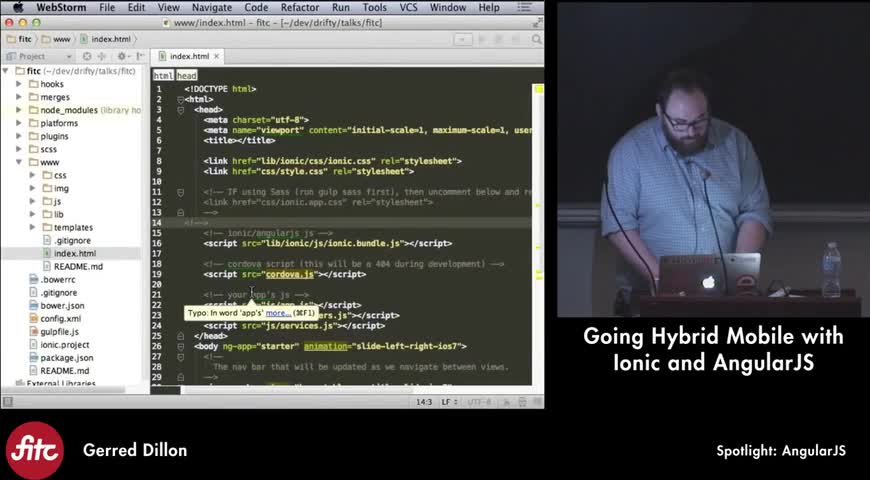
Task: Open run configuration dropdown in toolbar
Action: (x=463, y=39)
